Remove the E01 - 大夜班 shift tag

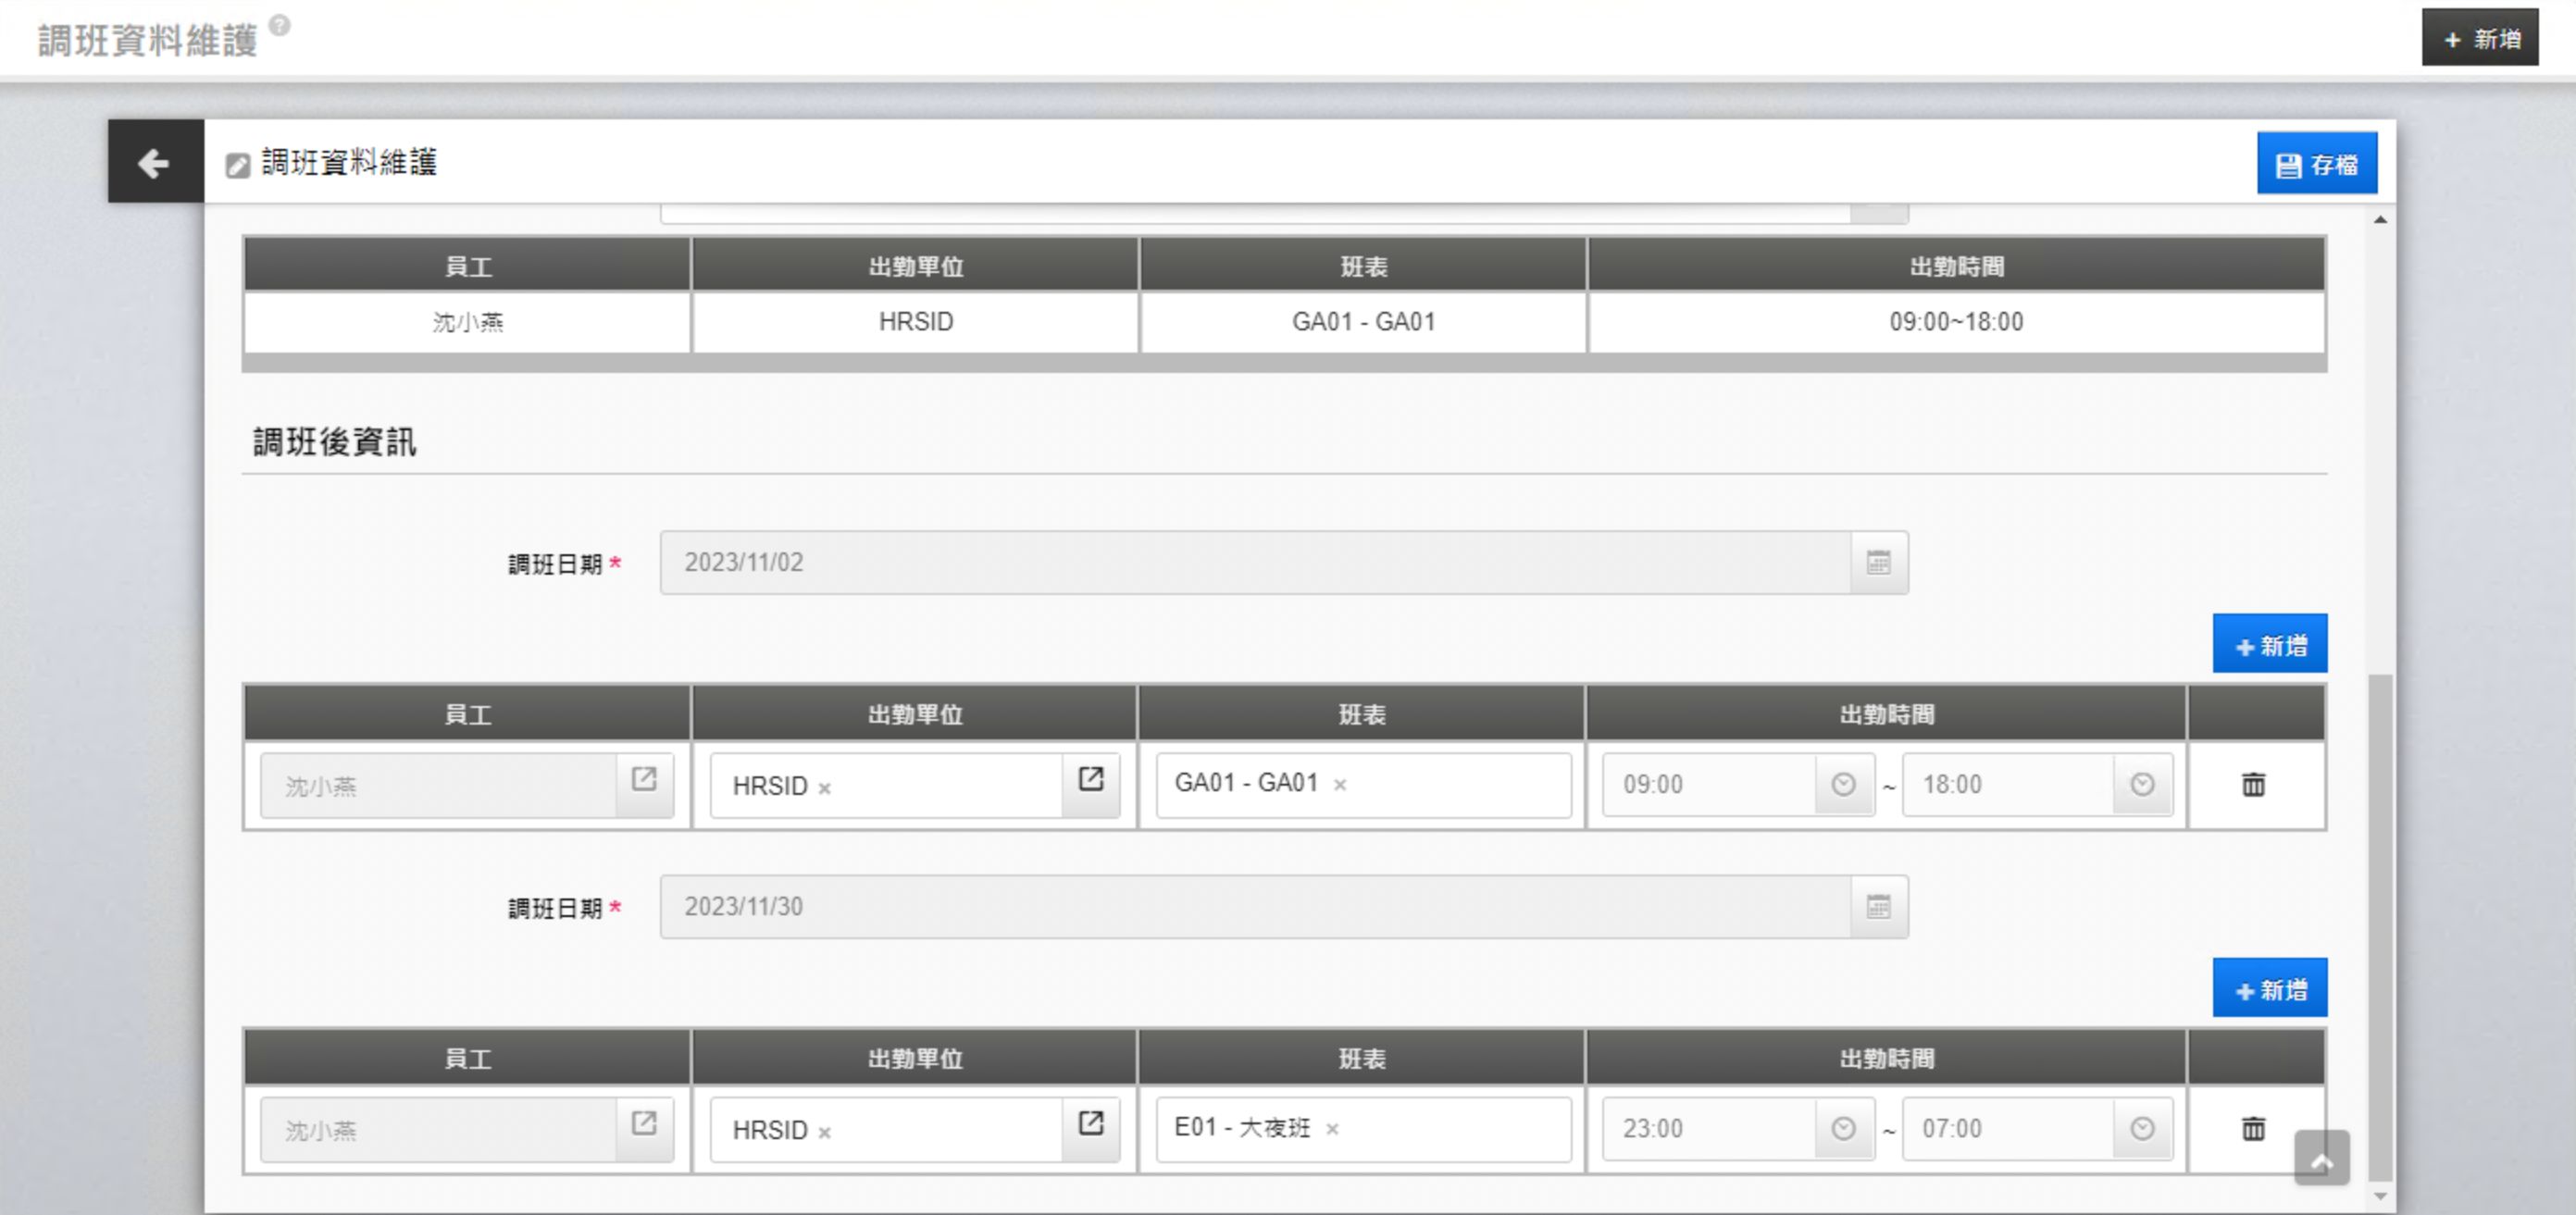(x=1332, y=1129)
